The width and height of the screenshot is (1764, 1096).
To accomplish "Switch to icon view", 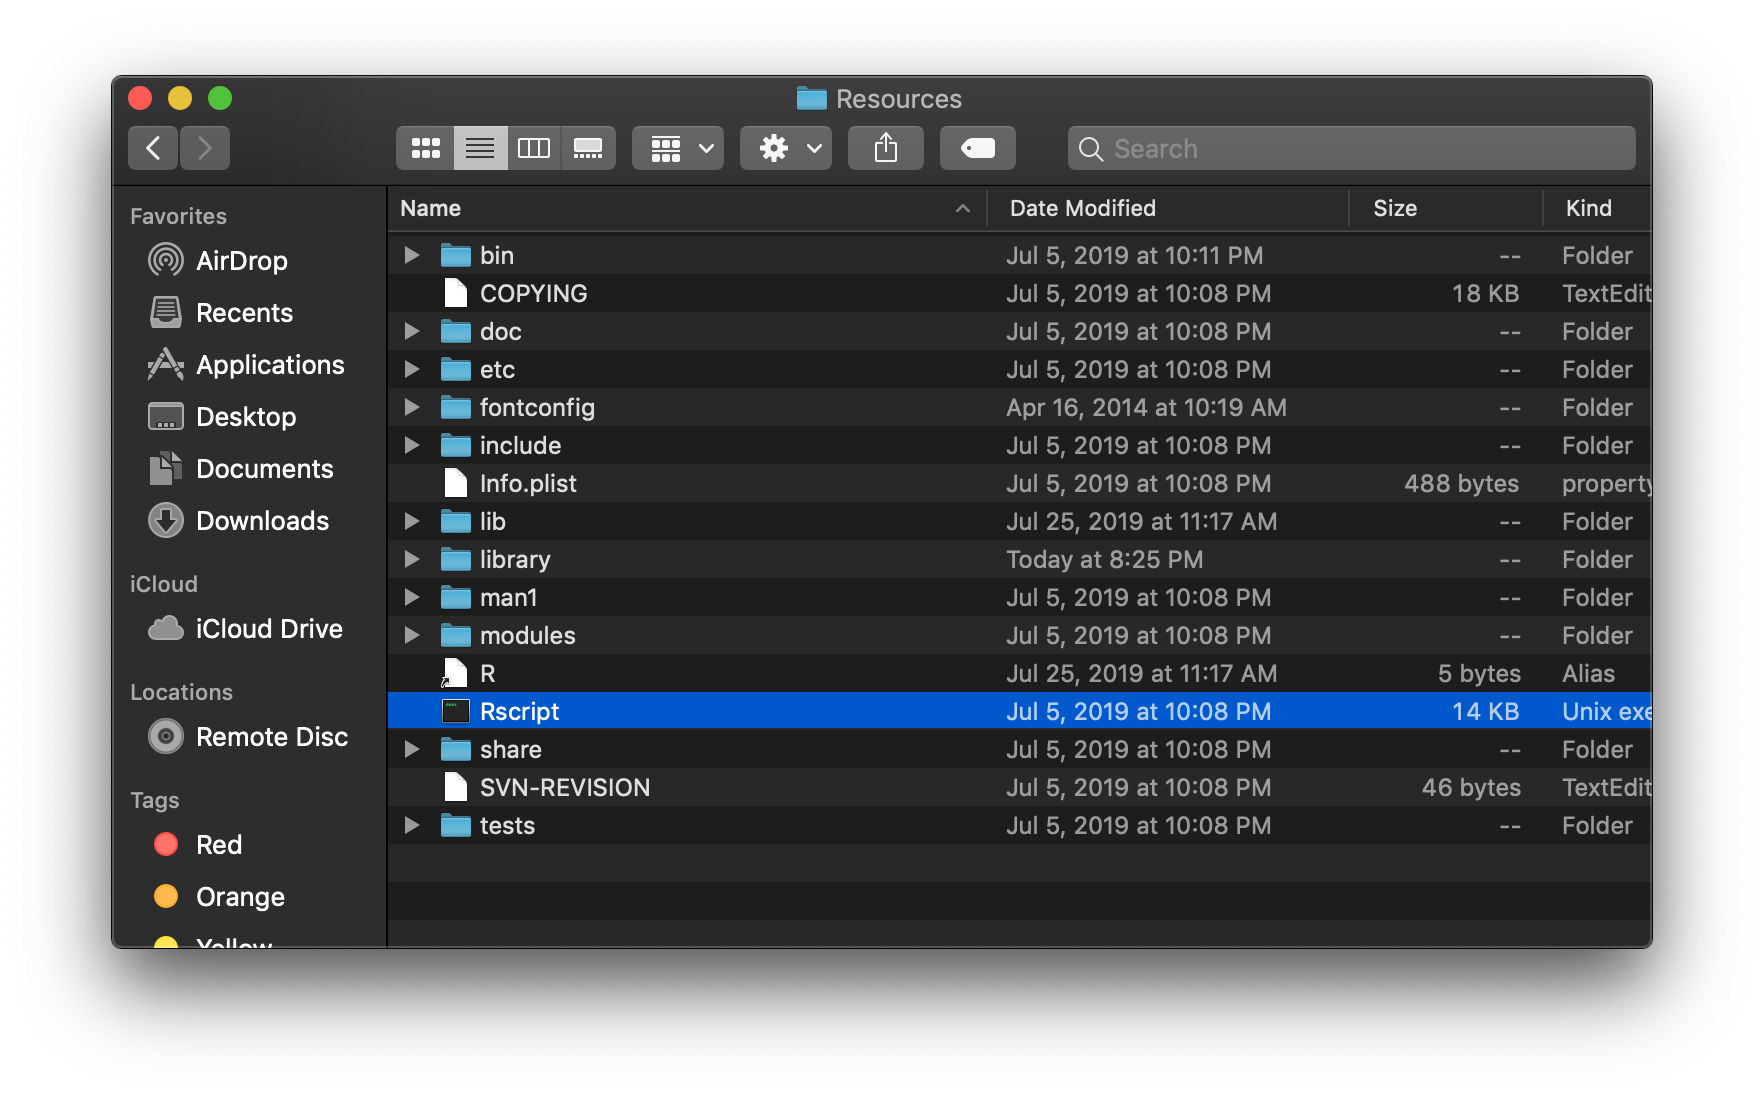I will click(426, 148).
